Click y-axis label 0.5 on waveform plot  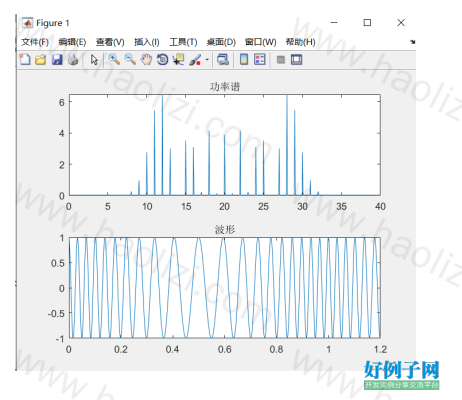(x=58, y=263)
